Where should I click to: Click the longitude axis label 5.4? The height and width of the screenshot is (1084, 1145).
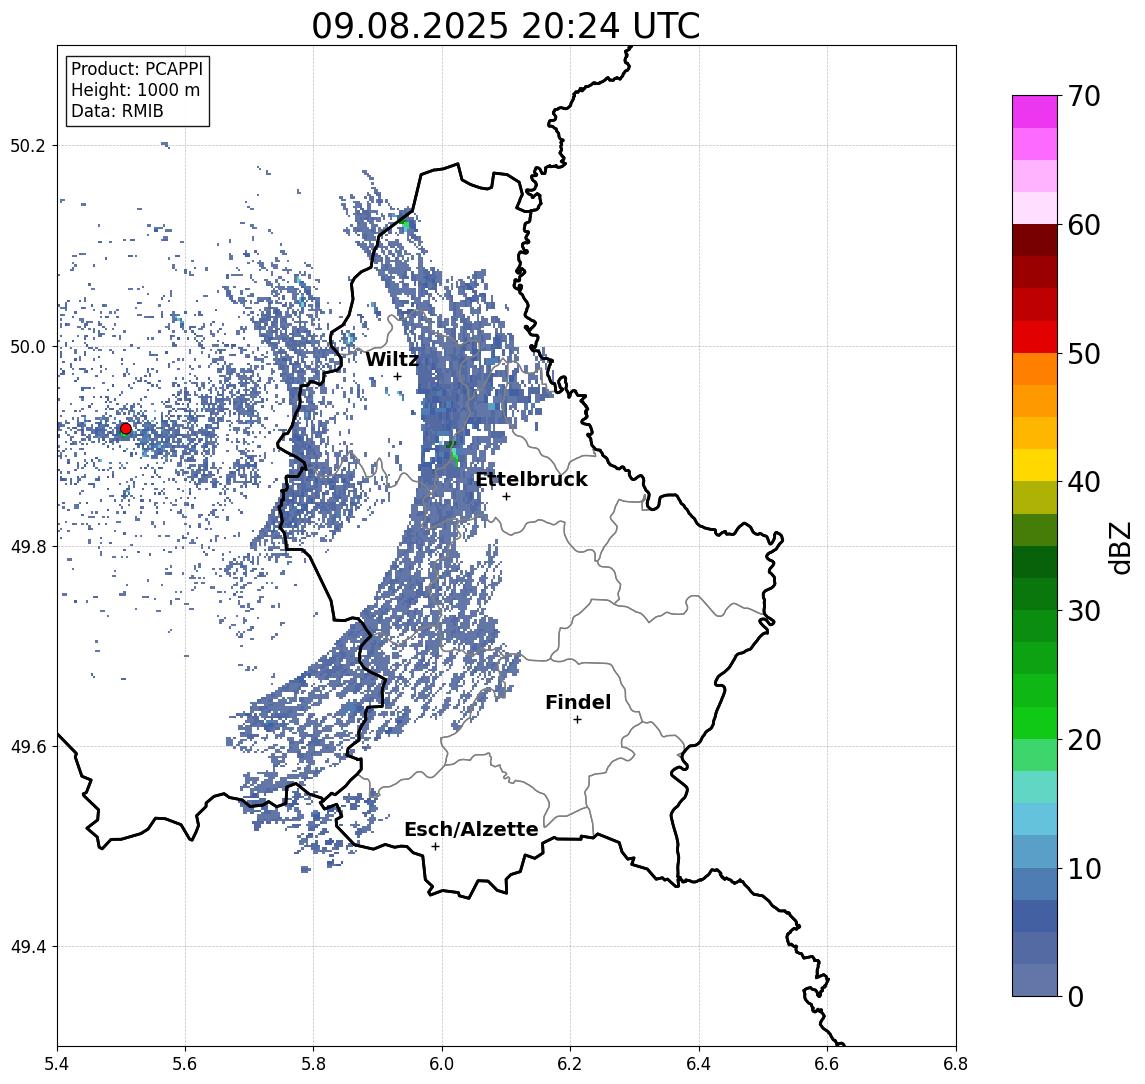[x=57, y=1064]
